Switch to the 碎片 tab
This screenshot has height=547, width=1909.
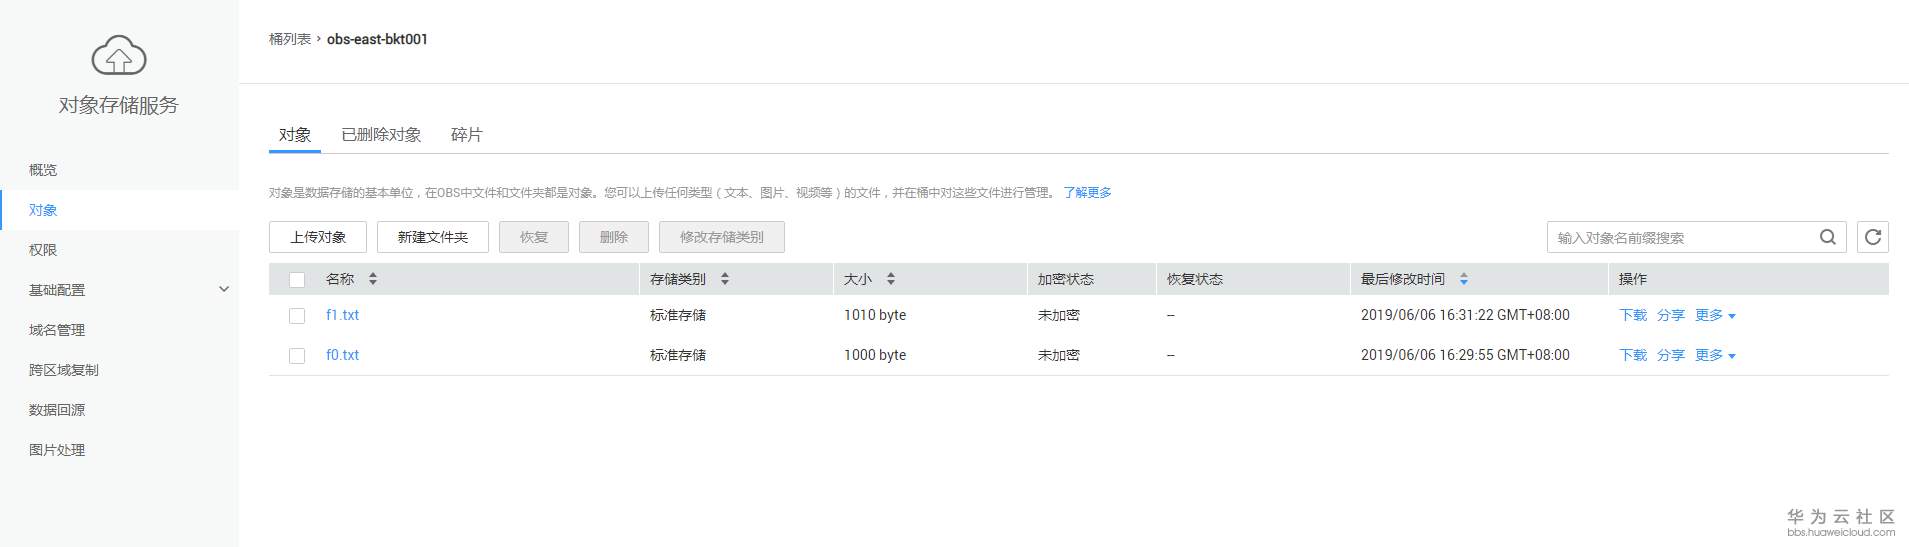[467, 135]
